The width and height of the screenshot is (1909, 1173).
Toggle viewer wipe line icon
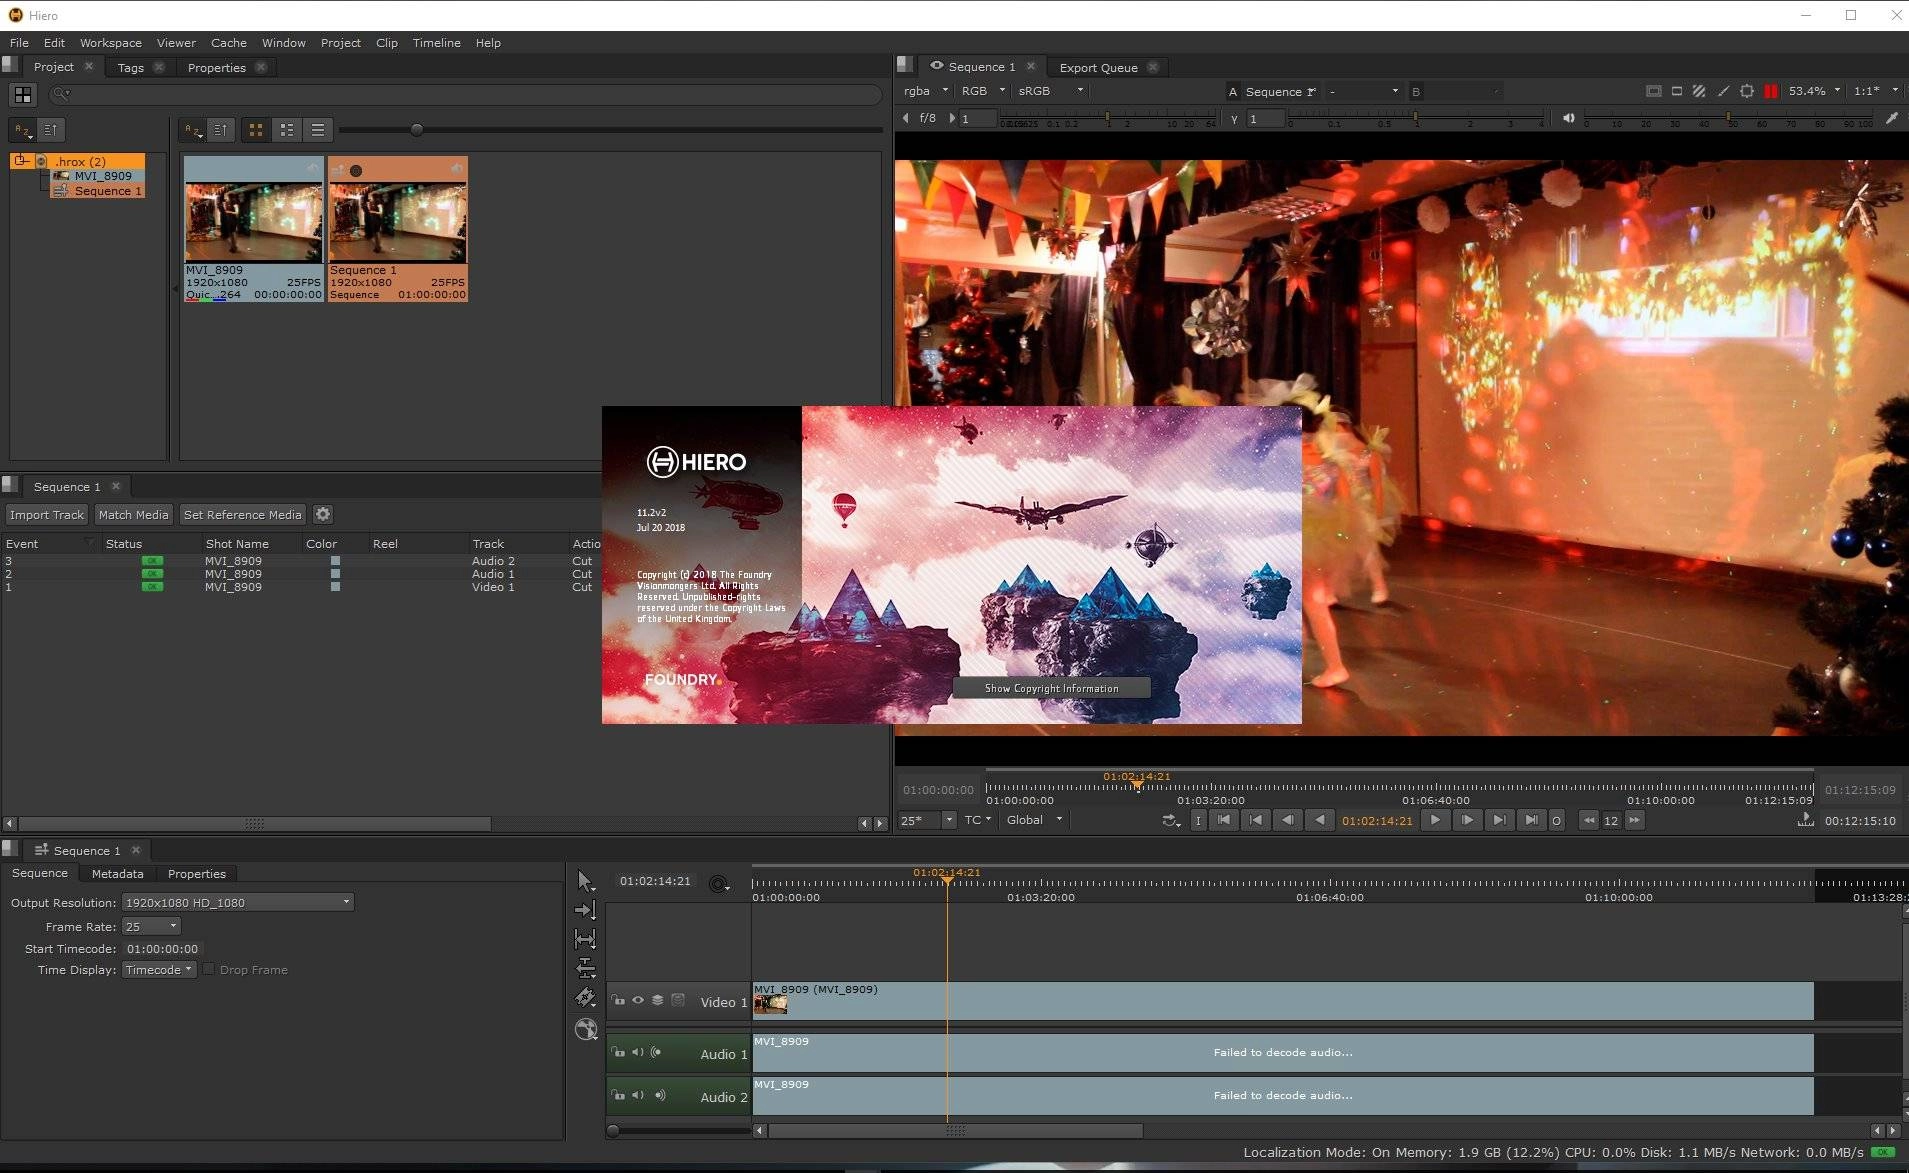click(1723, 91)
